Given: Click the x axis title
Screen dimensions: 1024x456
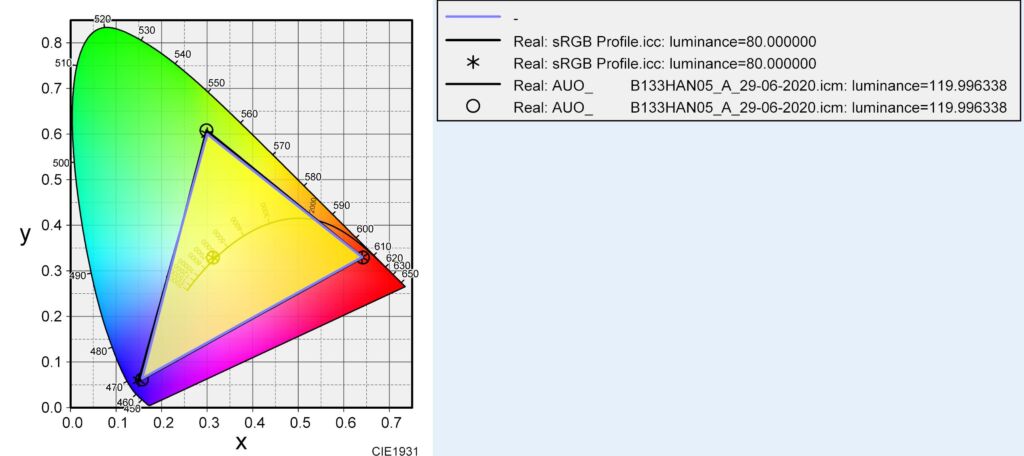Looking at the screenshot, I should coord(242,442).
